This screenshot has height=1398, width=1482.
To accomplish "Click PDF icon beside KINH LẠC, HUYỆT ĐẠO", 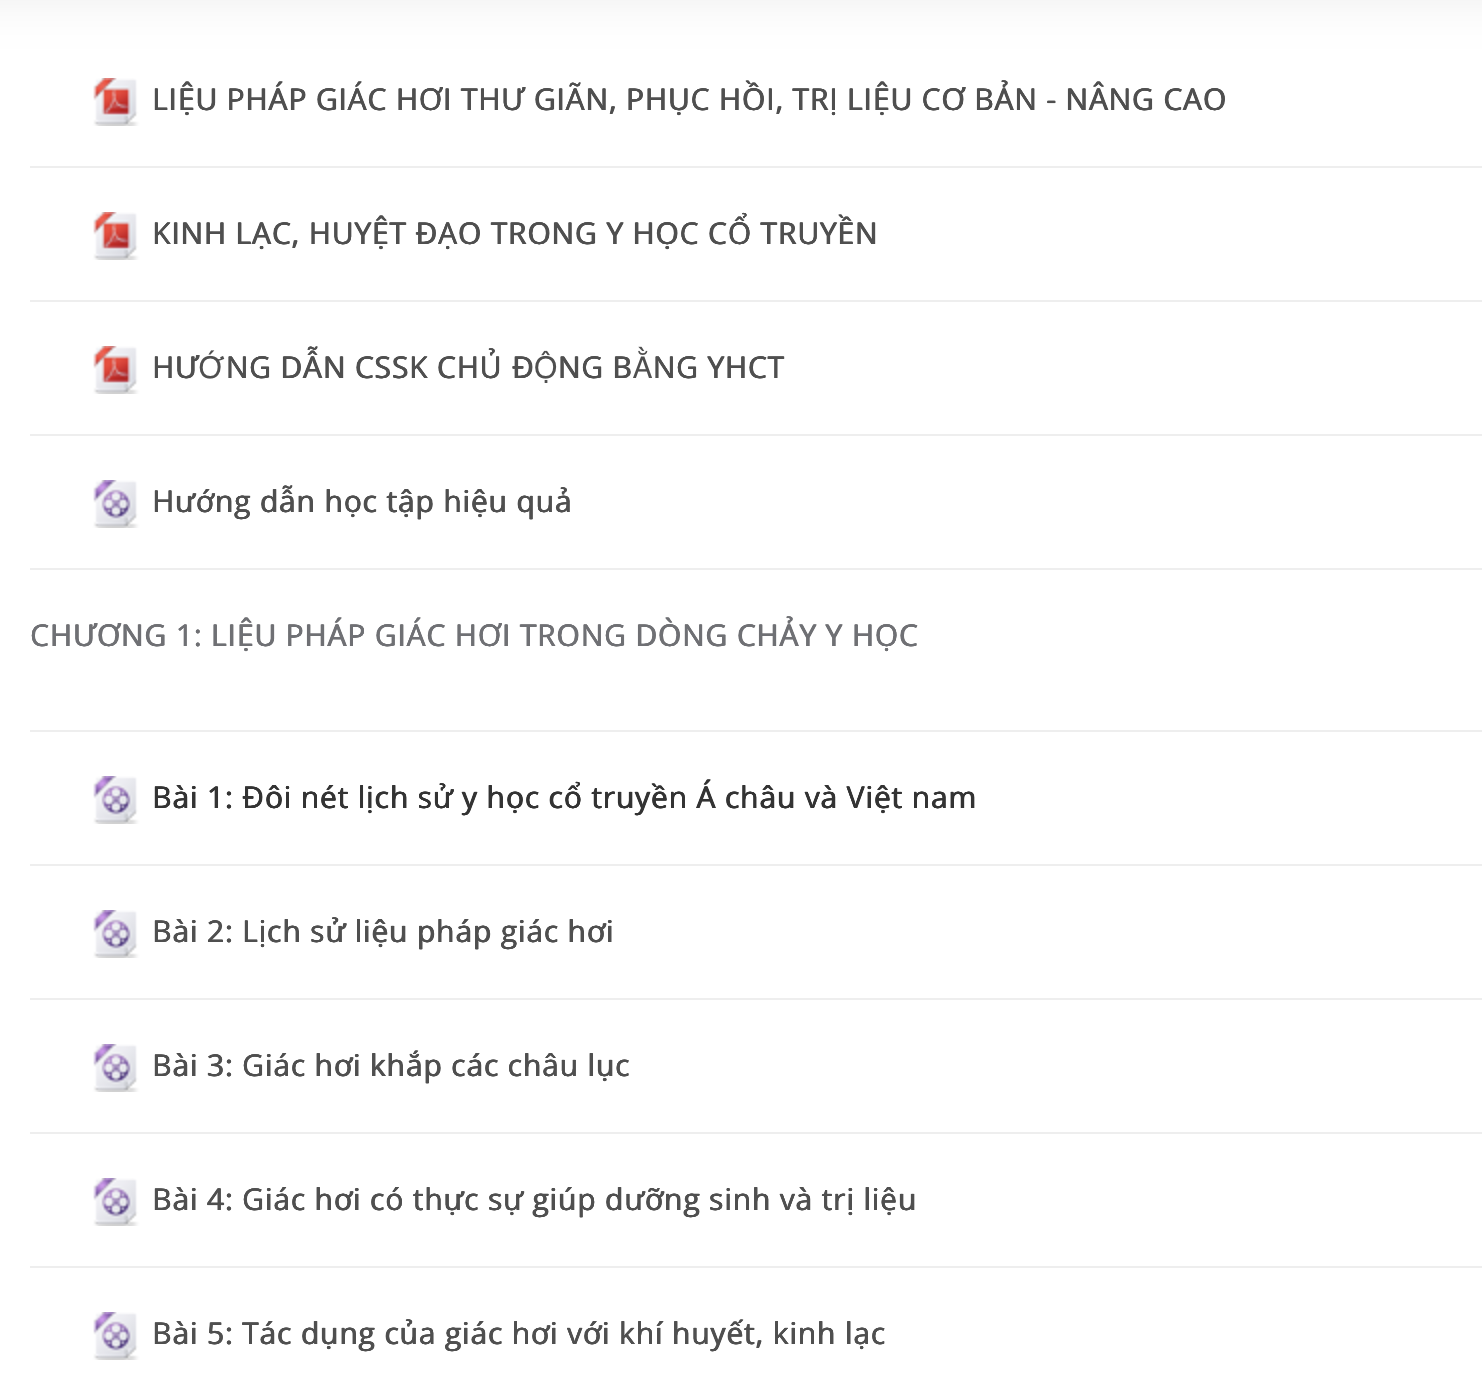I will point(115,235).
